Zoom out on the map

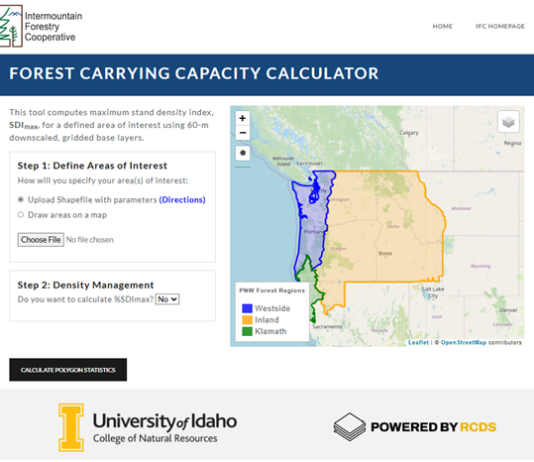pyautogui.click(x=242, y=133)
